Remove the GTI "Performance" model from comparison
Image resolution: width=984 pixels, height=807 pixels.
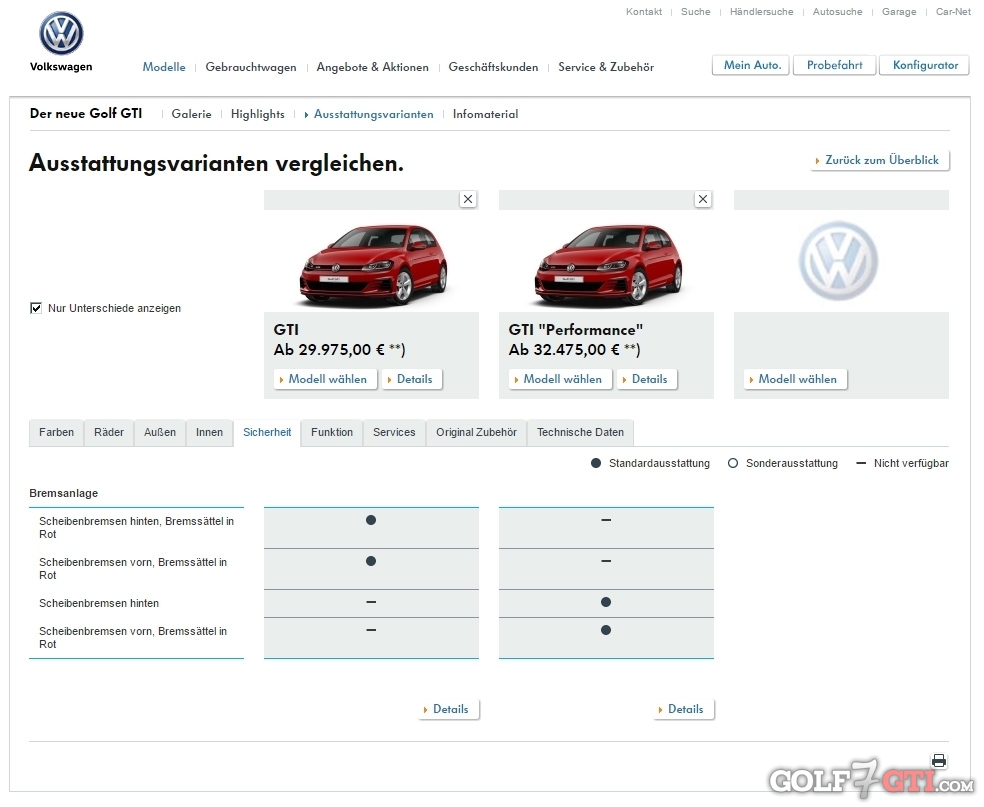tap(703, 200)
